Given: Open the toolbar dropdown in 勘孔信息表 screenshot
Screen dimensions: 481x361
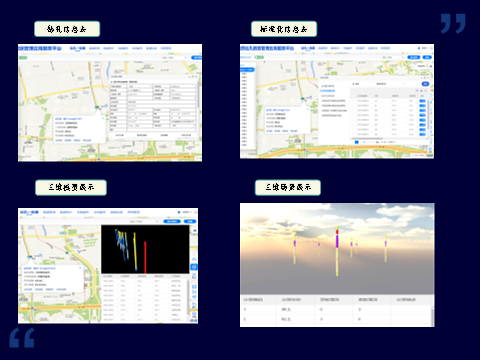Looking at the screenshot, I should [x=174, y=58].
